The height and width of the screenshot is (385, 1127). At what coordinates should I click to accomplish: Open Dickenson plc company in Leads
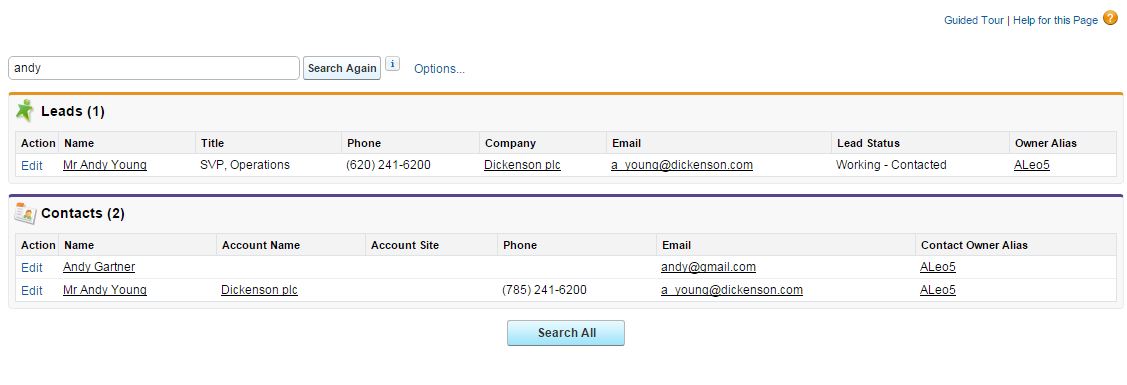(x=523, y=164)
